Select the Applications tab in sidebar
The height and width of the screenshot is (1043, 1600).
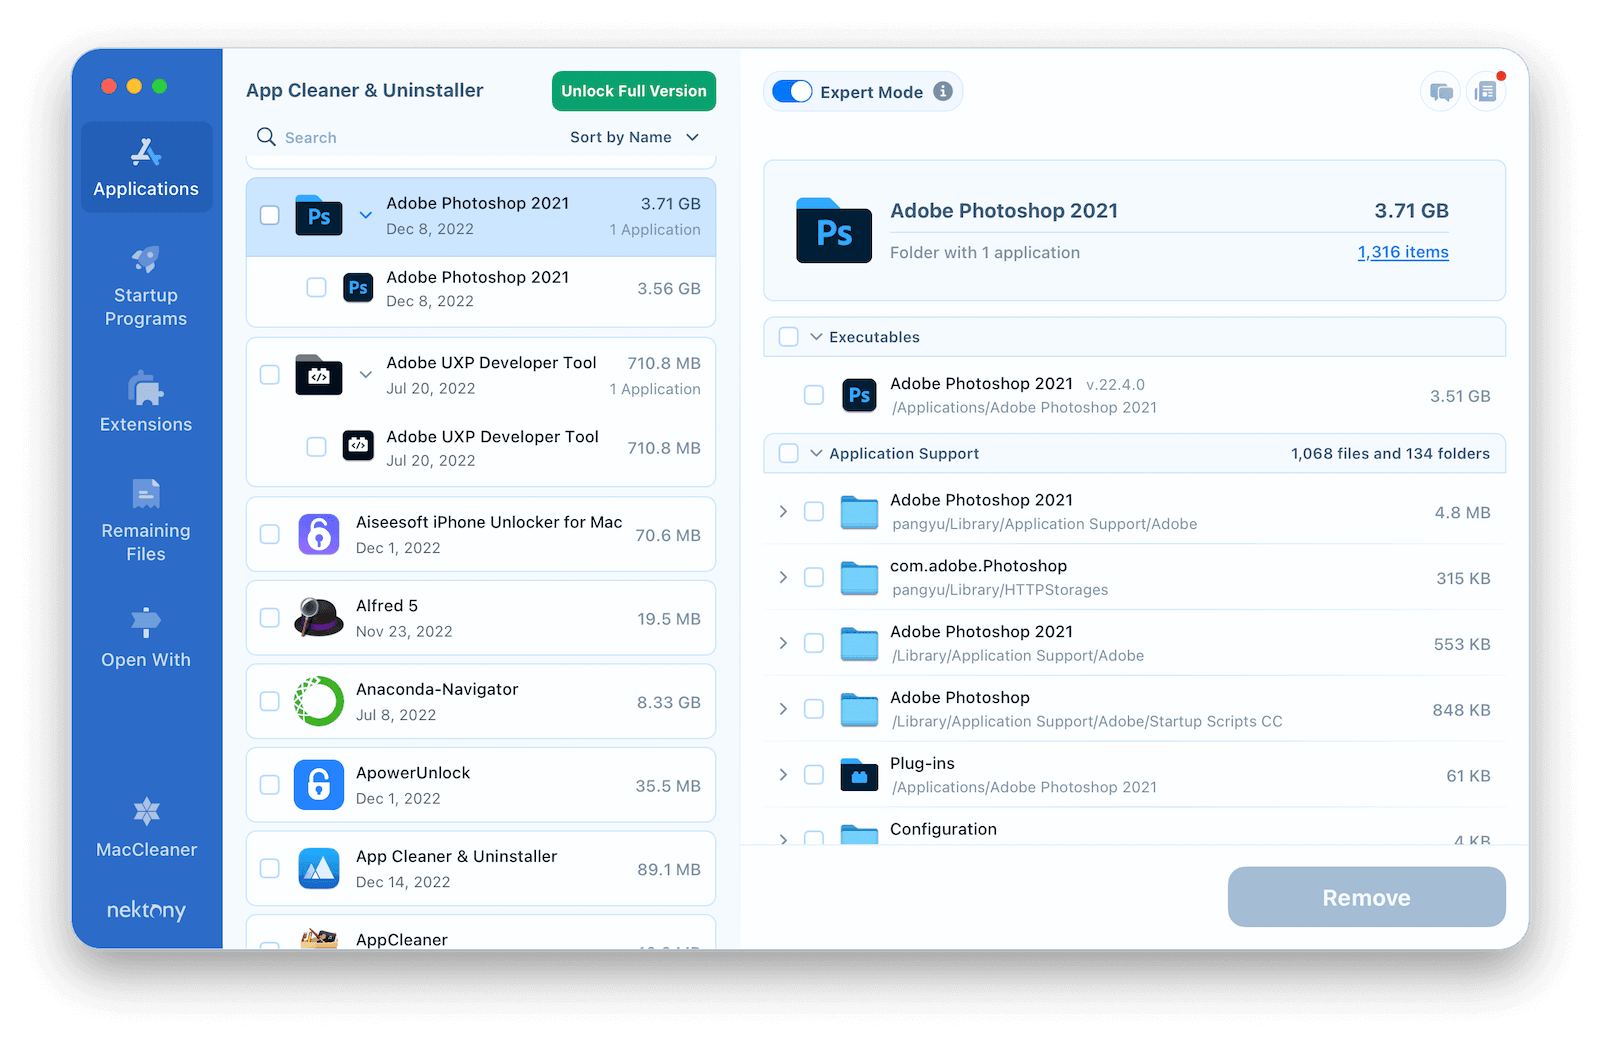[146, 167]
